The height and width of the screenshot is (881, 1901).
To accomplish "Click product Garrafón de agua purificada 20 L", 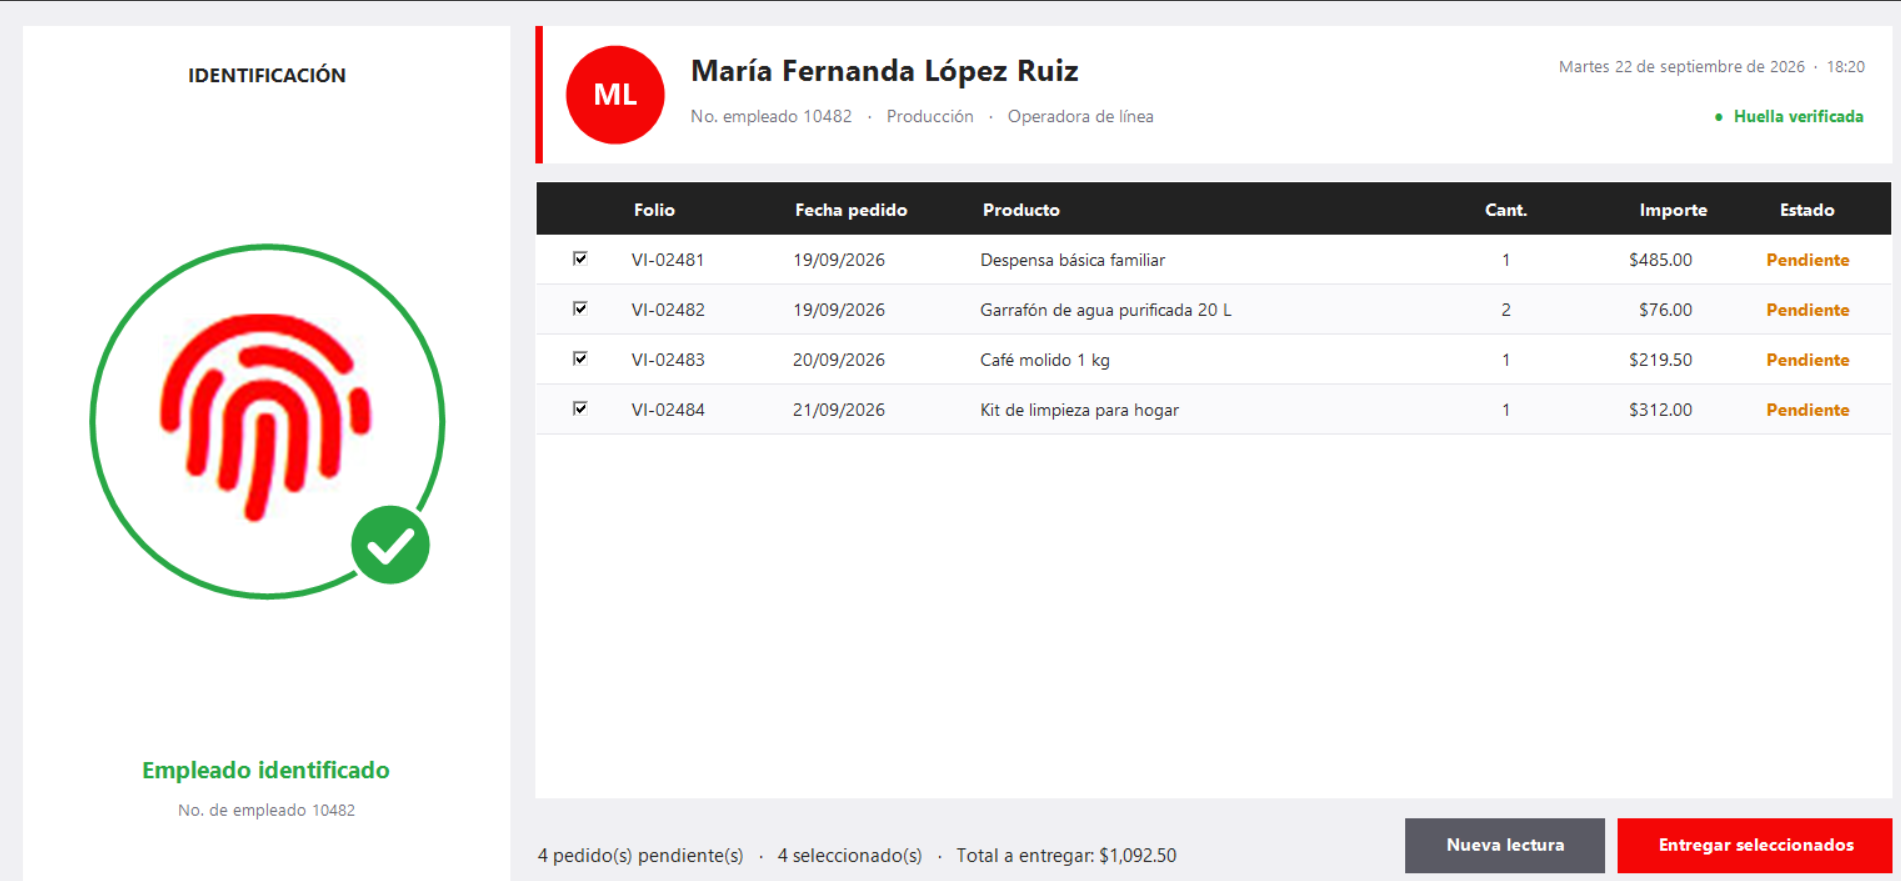I will (x=1106, y=310).
